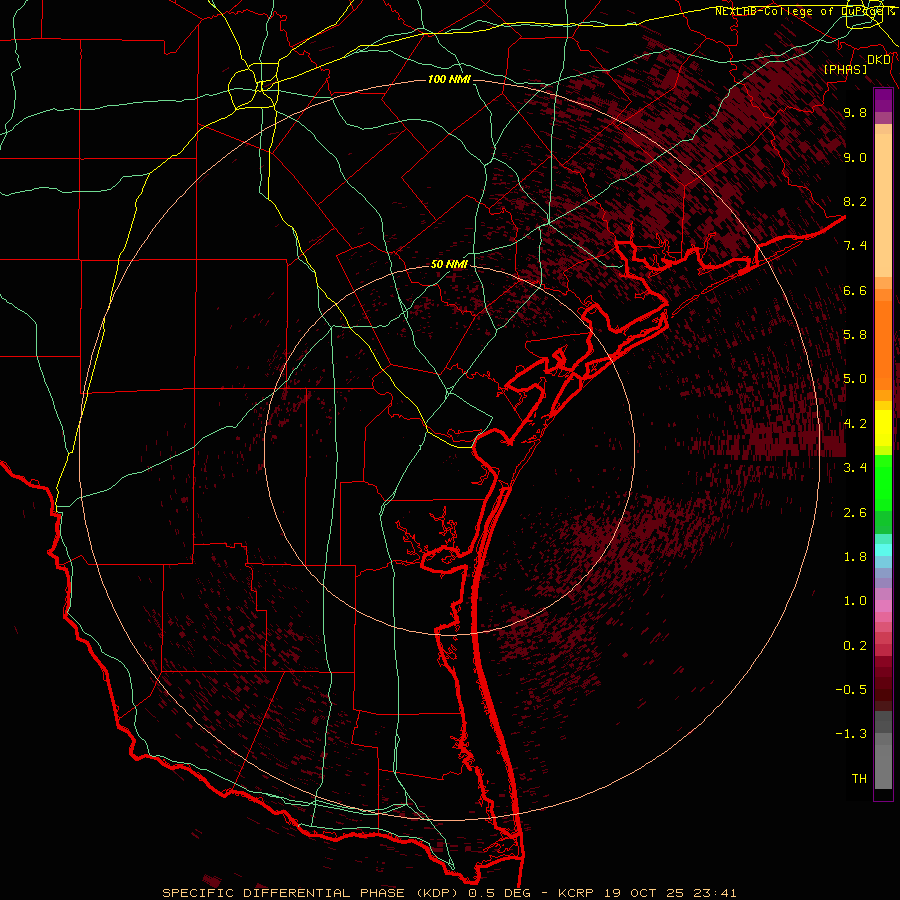Select the 5.0 value on color scale
This screenshot has width=900, height=900.
[x=855, y=379]
